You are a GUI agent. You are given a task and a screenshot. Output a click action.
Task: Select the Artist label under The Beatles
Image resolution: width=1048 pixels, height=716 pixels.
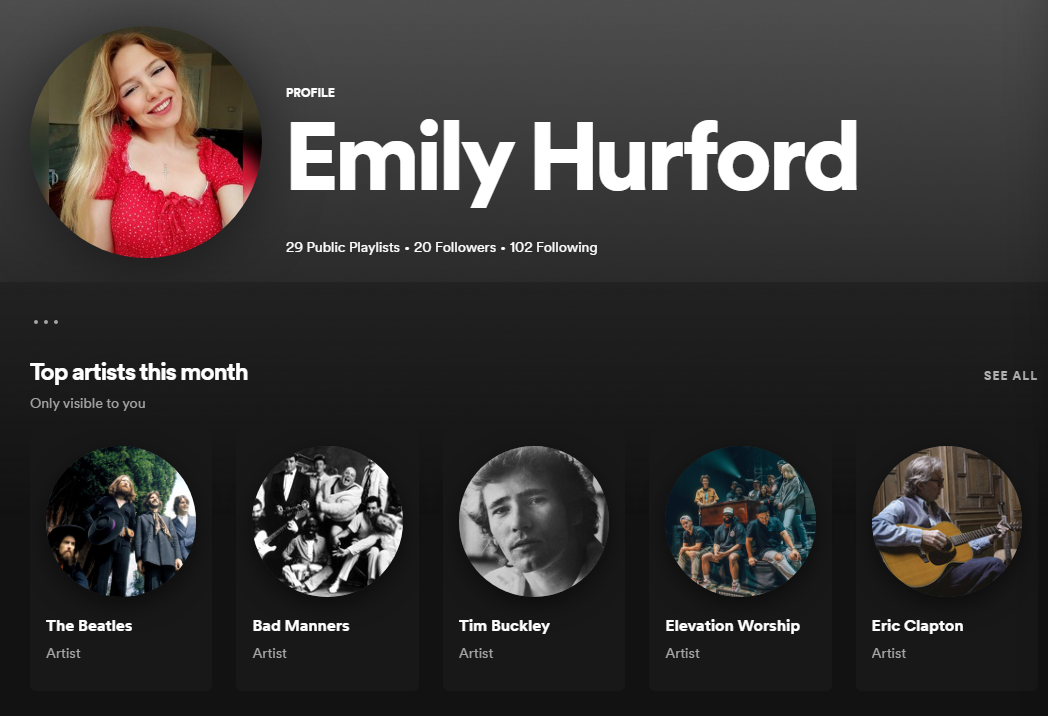tap(61, 653)
